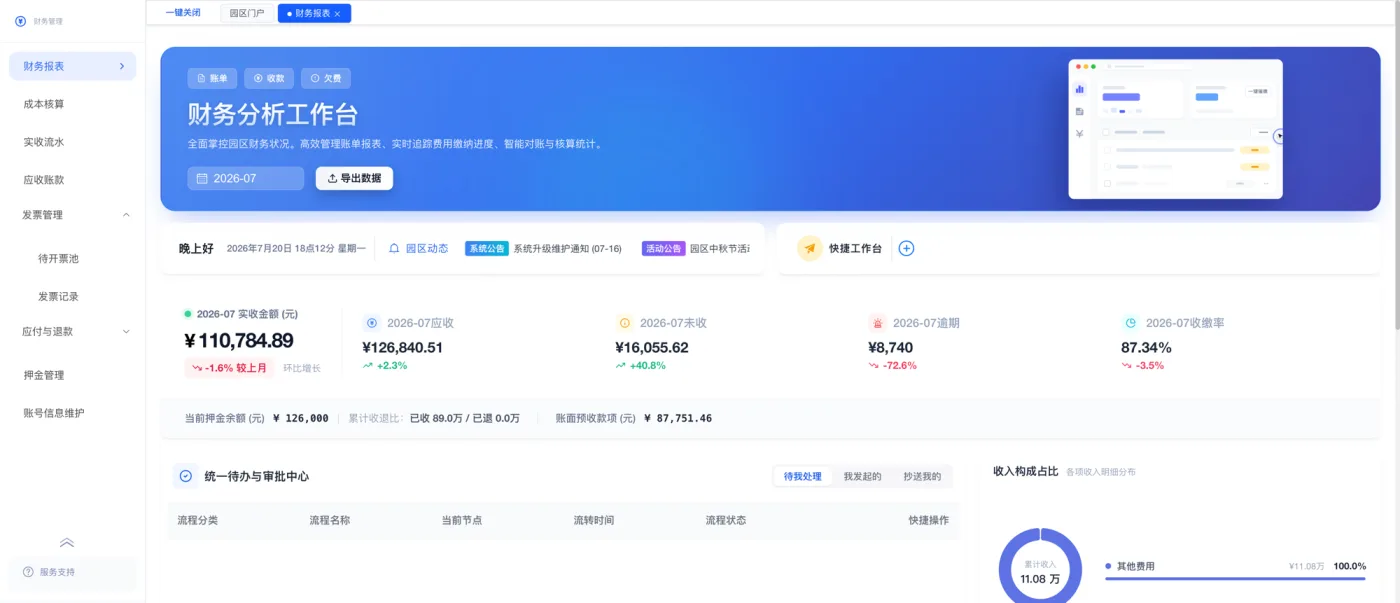
Task: Click the 服务支持 question mark icon
Action: pos(28,572)
